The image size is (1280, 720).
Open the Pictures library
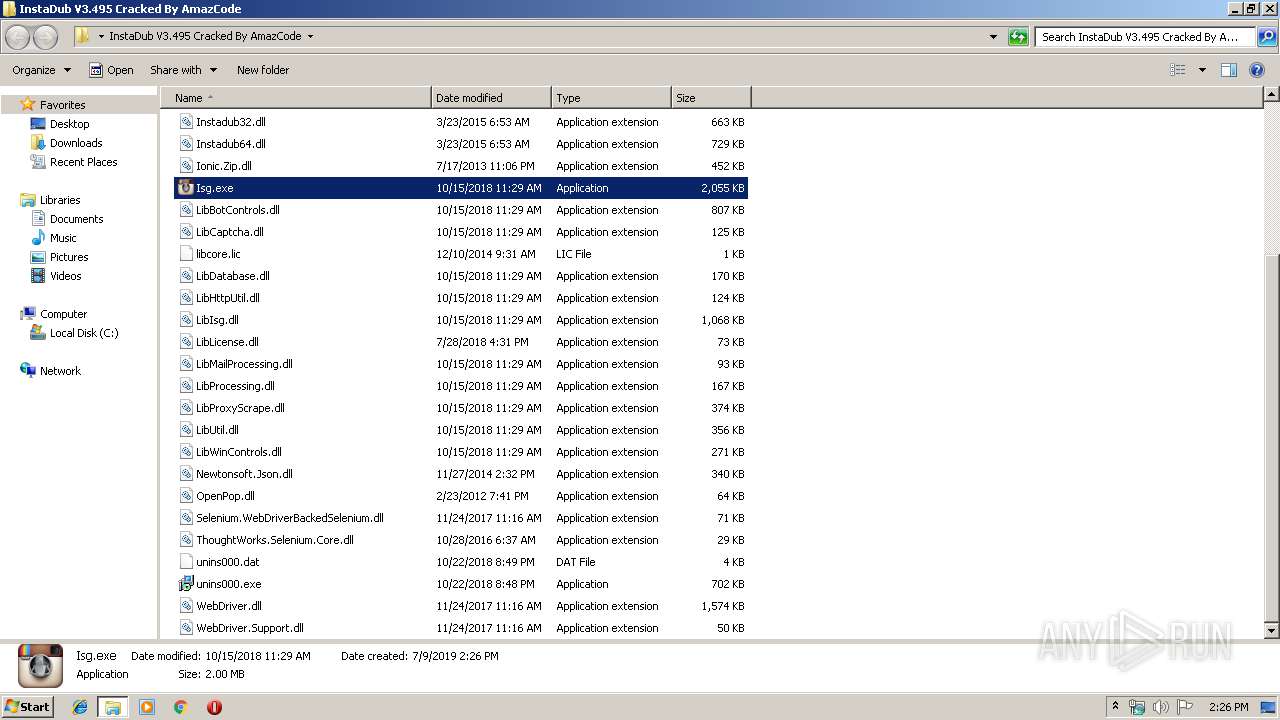60,257
